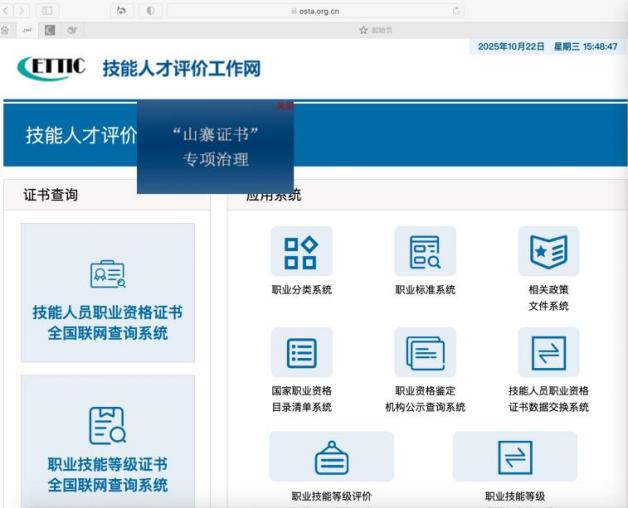Open 职业技能等级证书全国联网查询系统 card
This screenshot has height=508, width=628.
[108, 443]
